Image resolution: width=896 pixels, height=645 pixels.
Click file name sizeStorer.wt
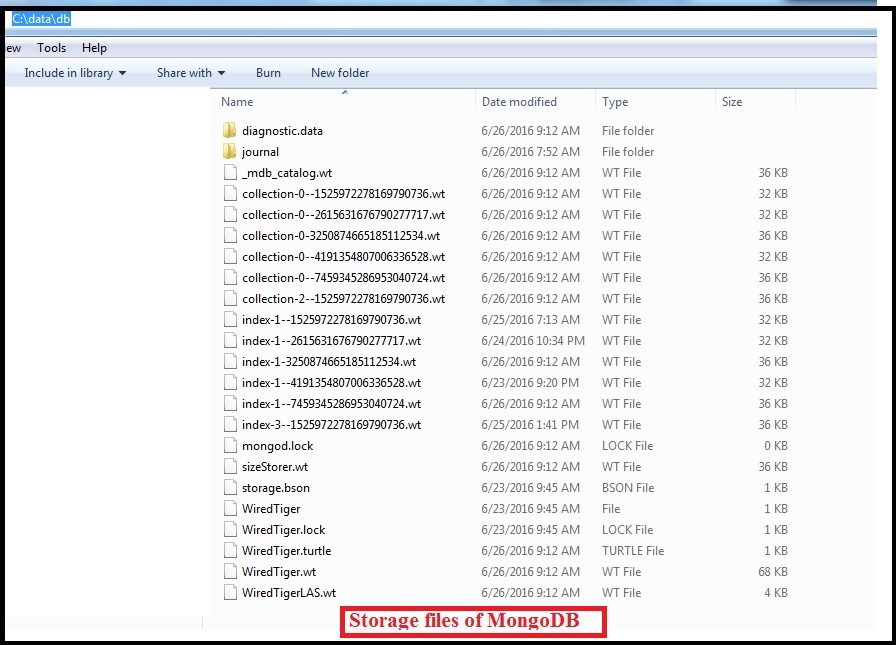click(275, 467)
